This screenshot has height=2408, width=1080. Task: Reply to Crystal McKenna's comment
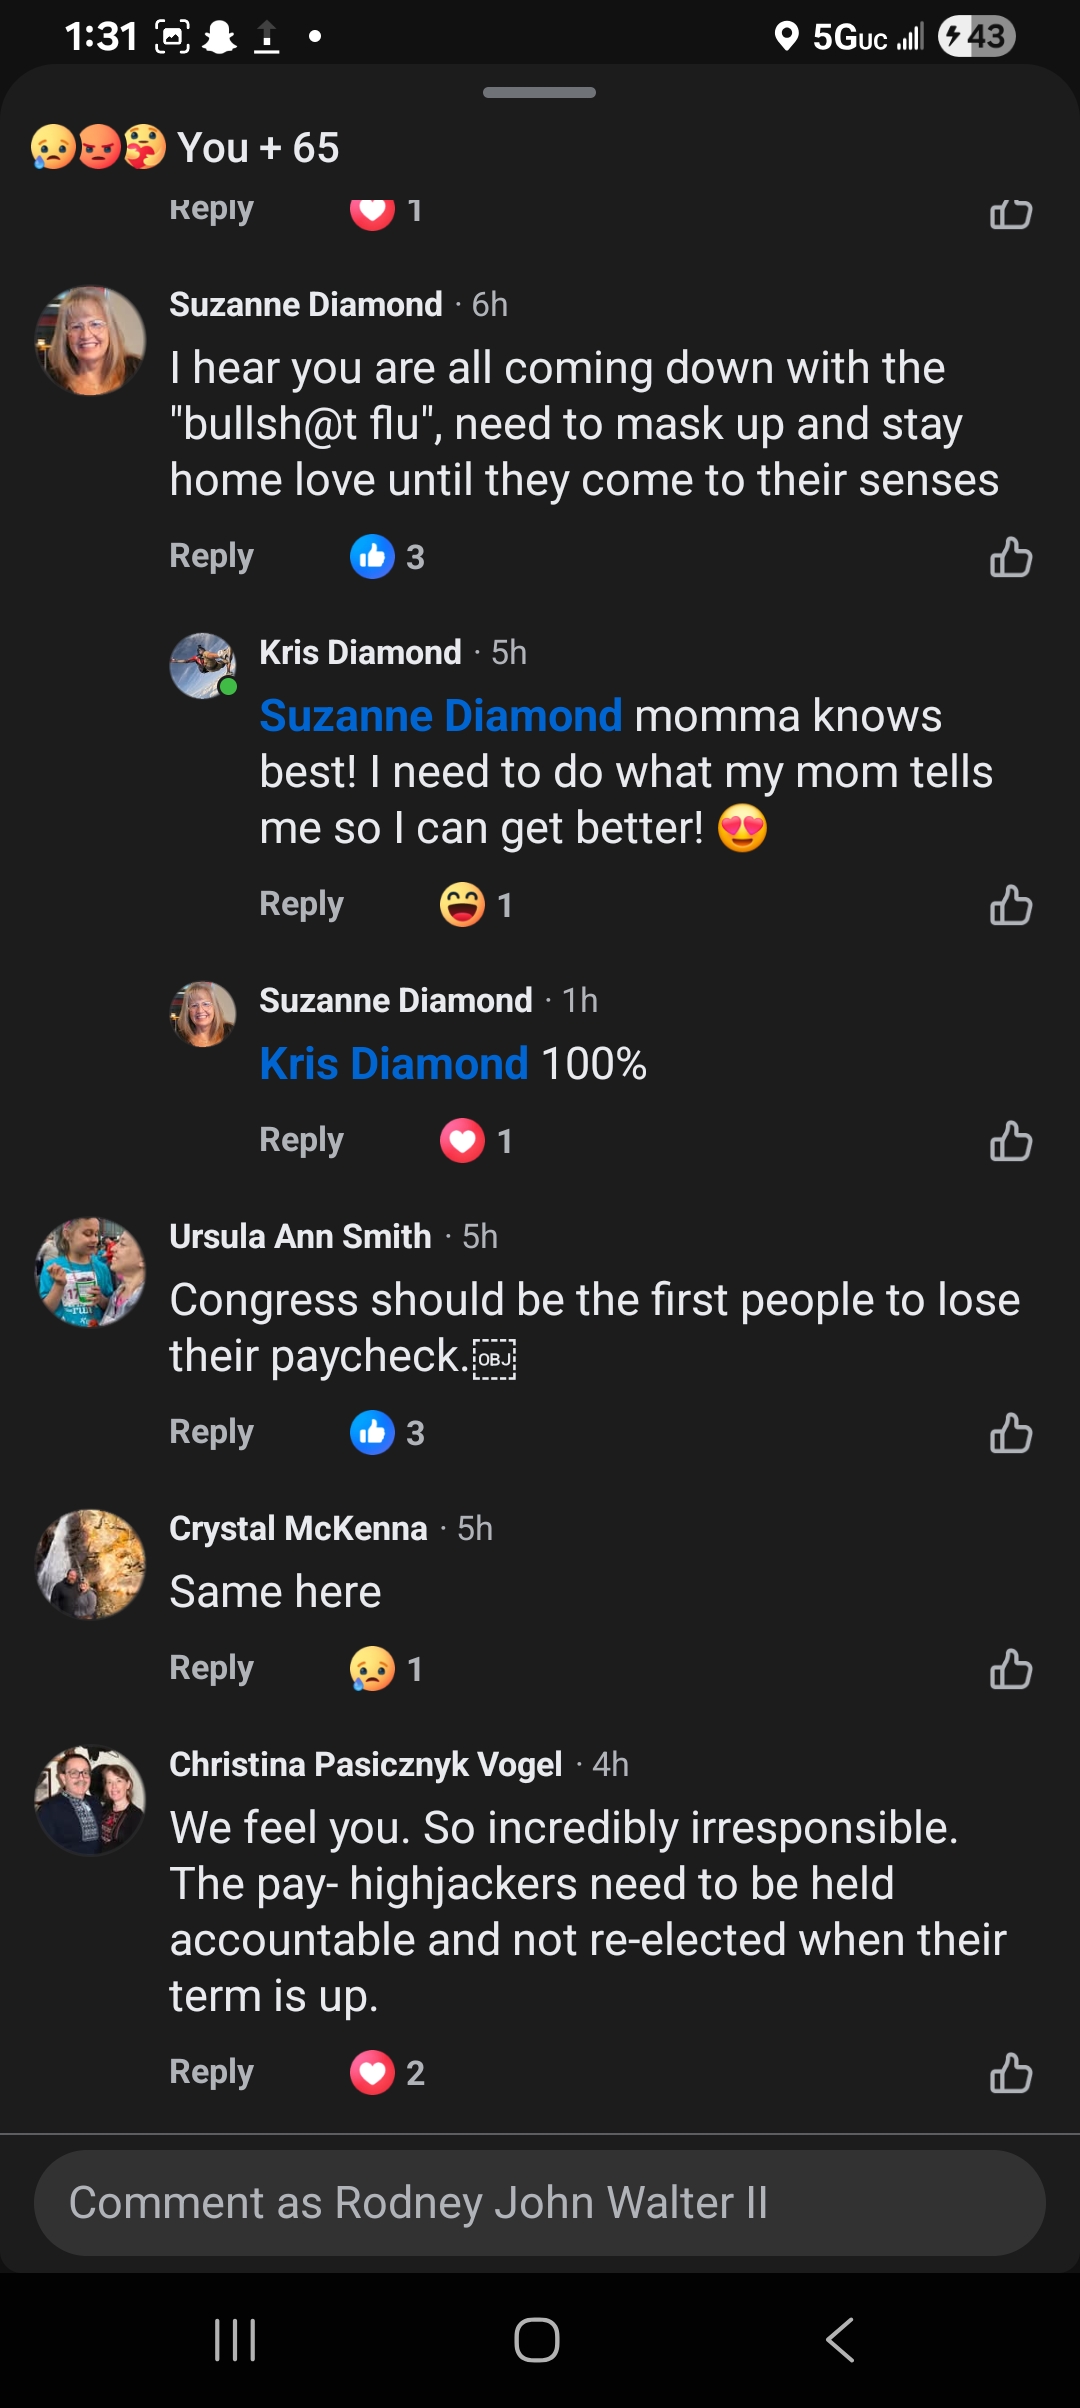pos(211,1668)
